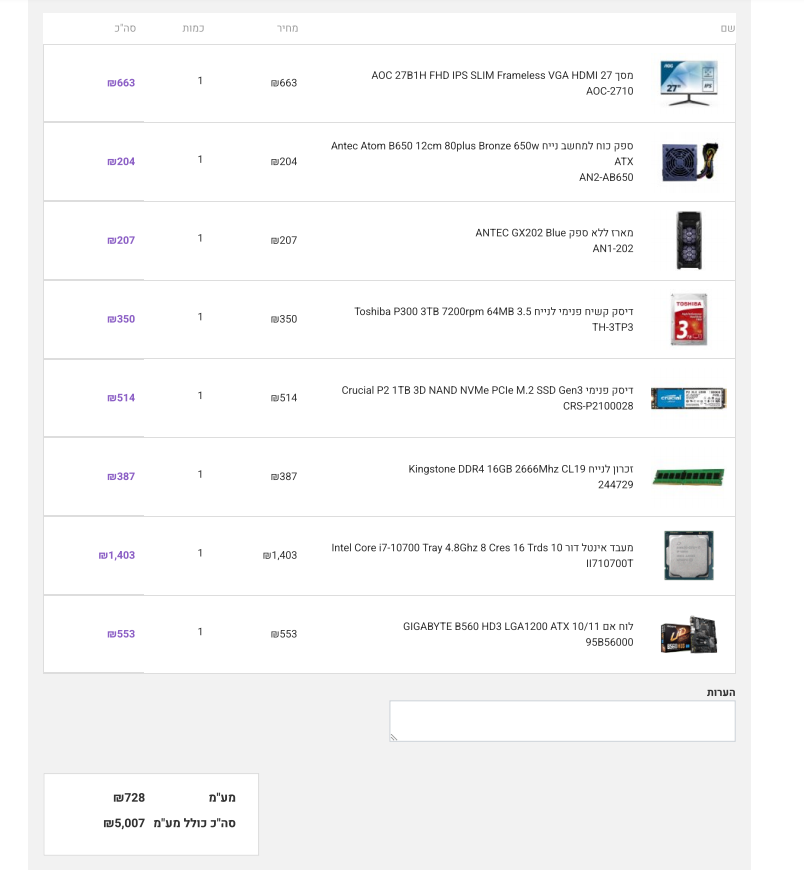The height and width of the screenshot is (870, 804).
Task: Open the Toshiba P300 3TB hard drive thumbnail
Action: click(689, 320)
